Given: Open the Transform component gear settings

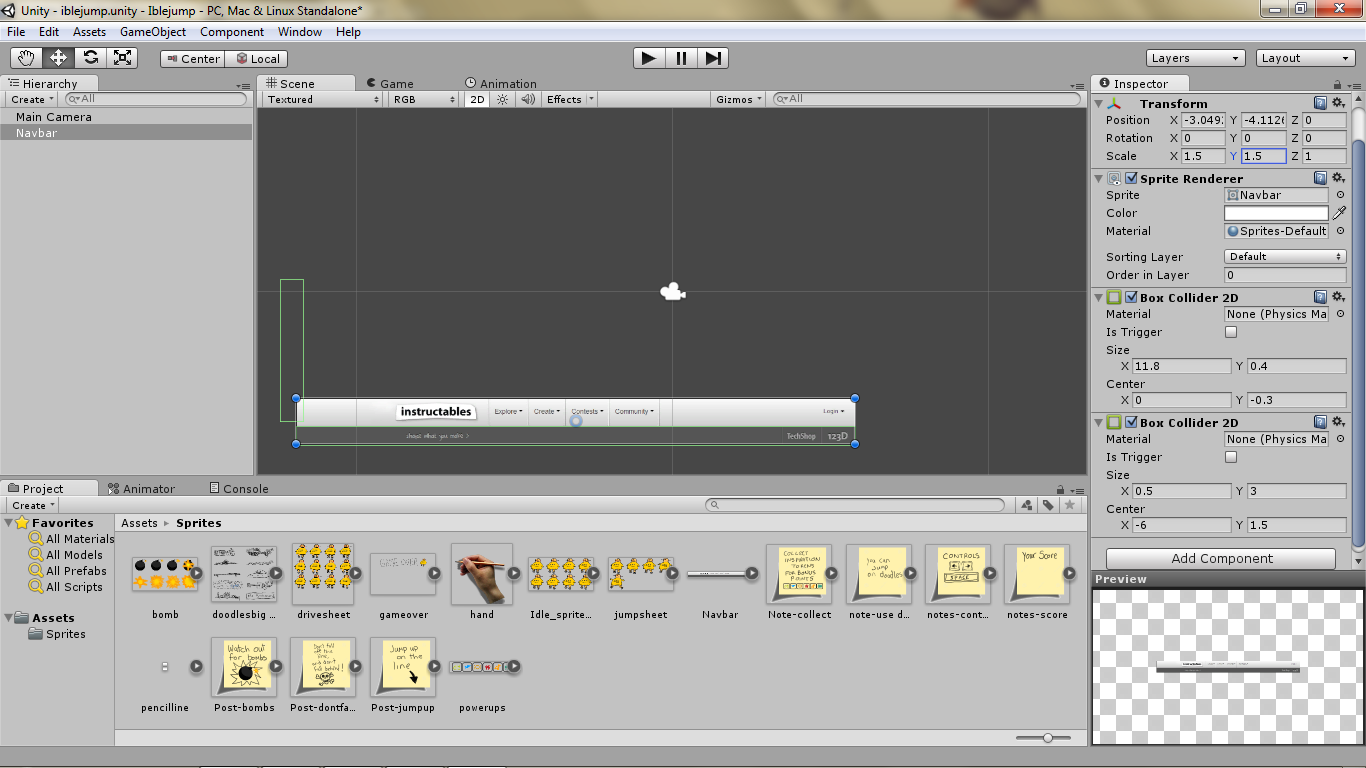Looking at the screenshot, I should 1338,103.
